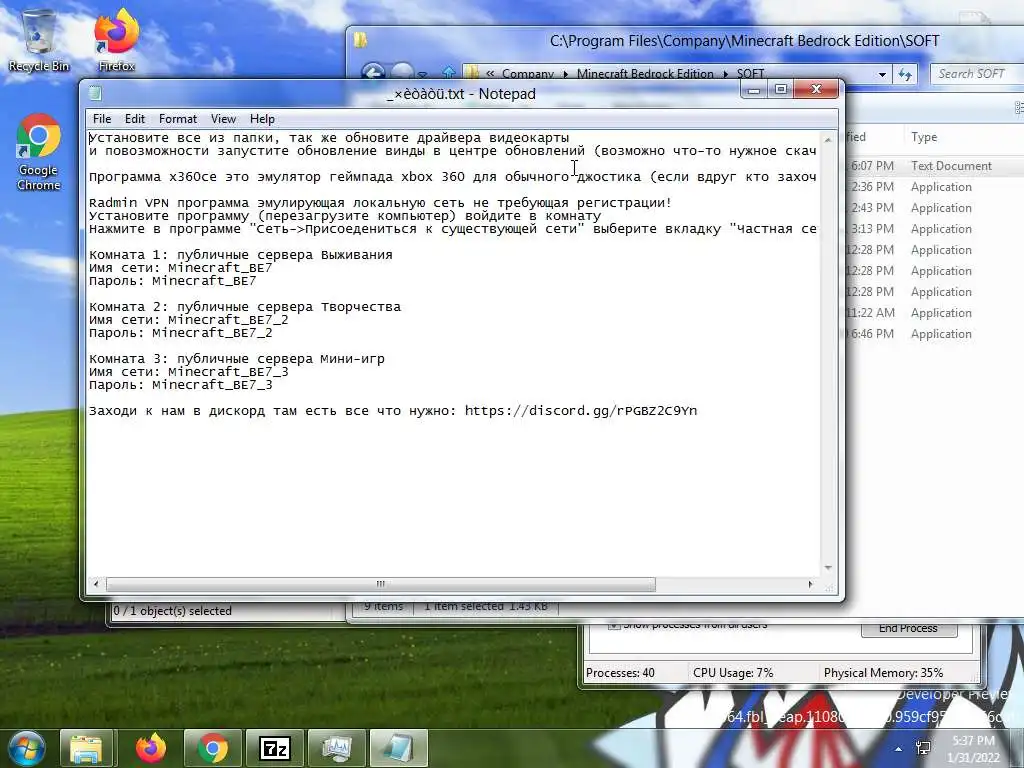Click the discord.gg/rPGBZ2C9Yn URL text in Notepad

click(581, 411)
